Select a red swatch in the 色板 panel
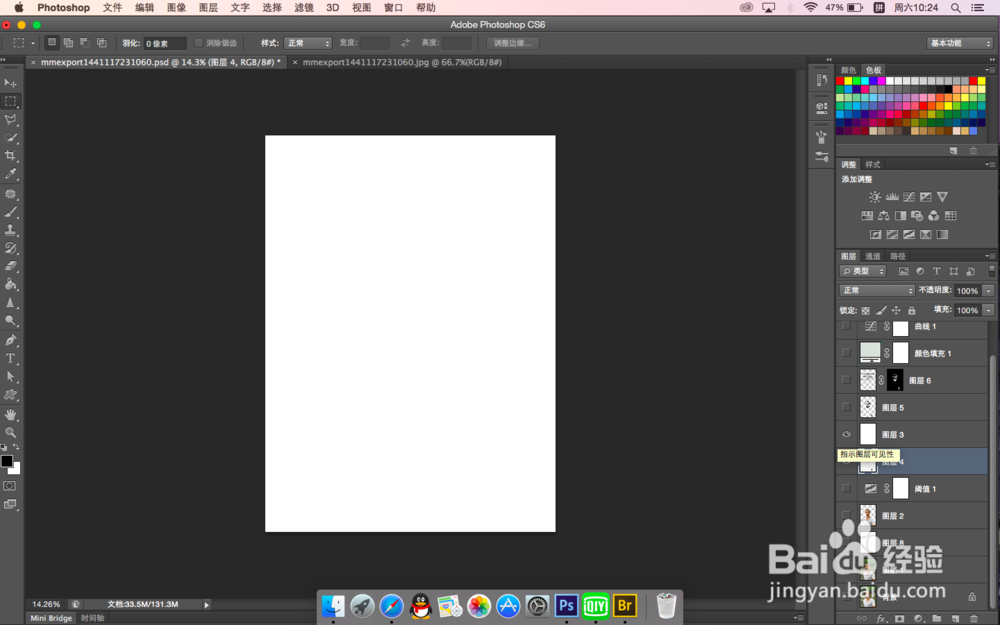 click(x=840, y=81)
